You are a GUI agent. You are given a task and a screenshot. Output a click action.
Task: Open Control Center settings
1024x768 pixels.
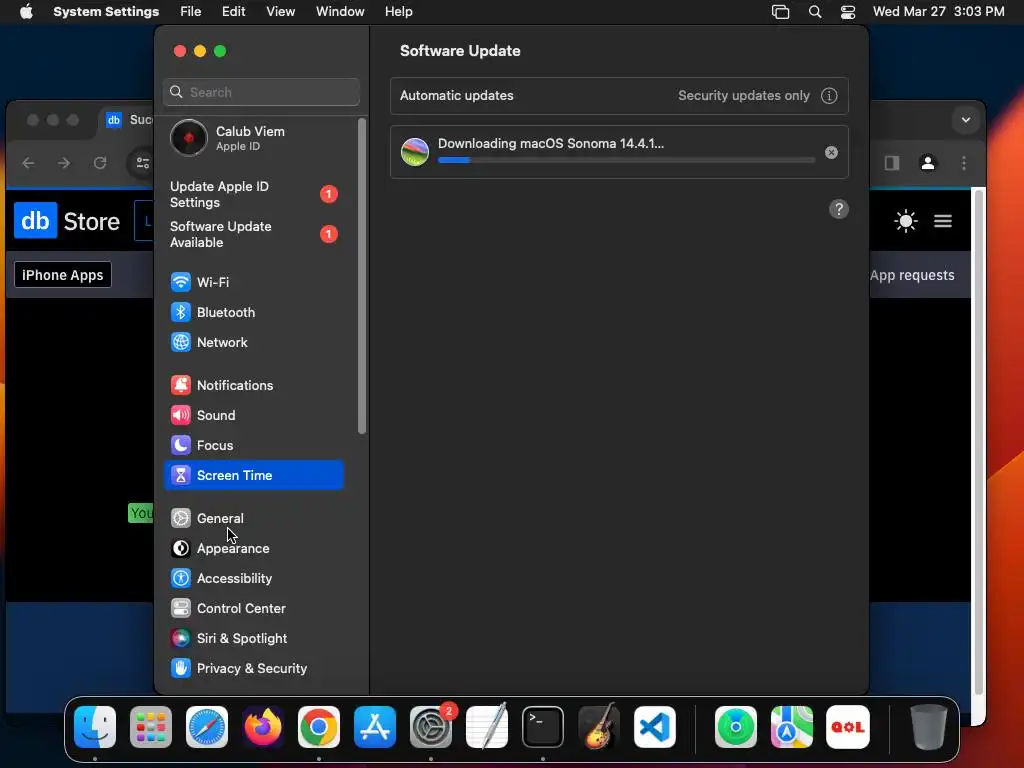(x=253, y=609)
